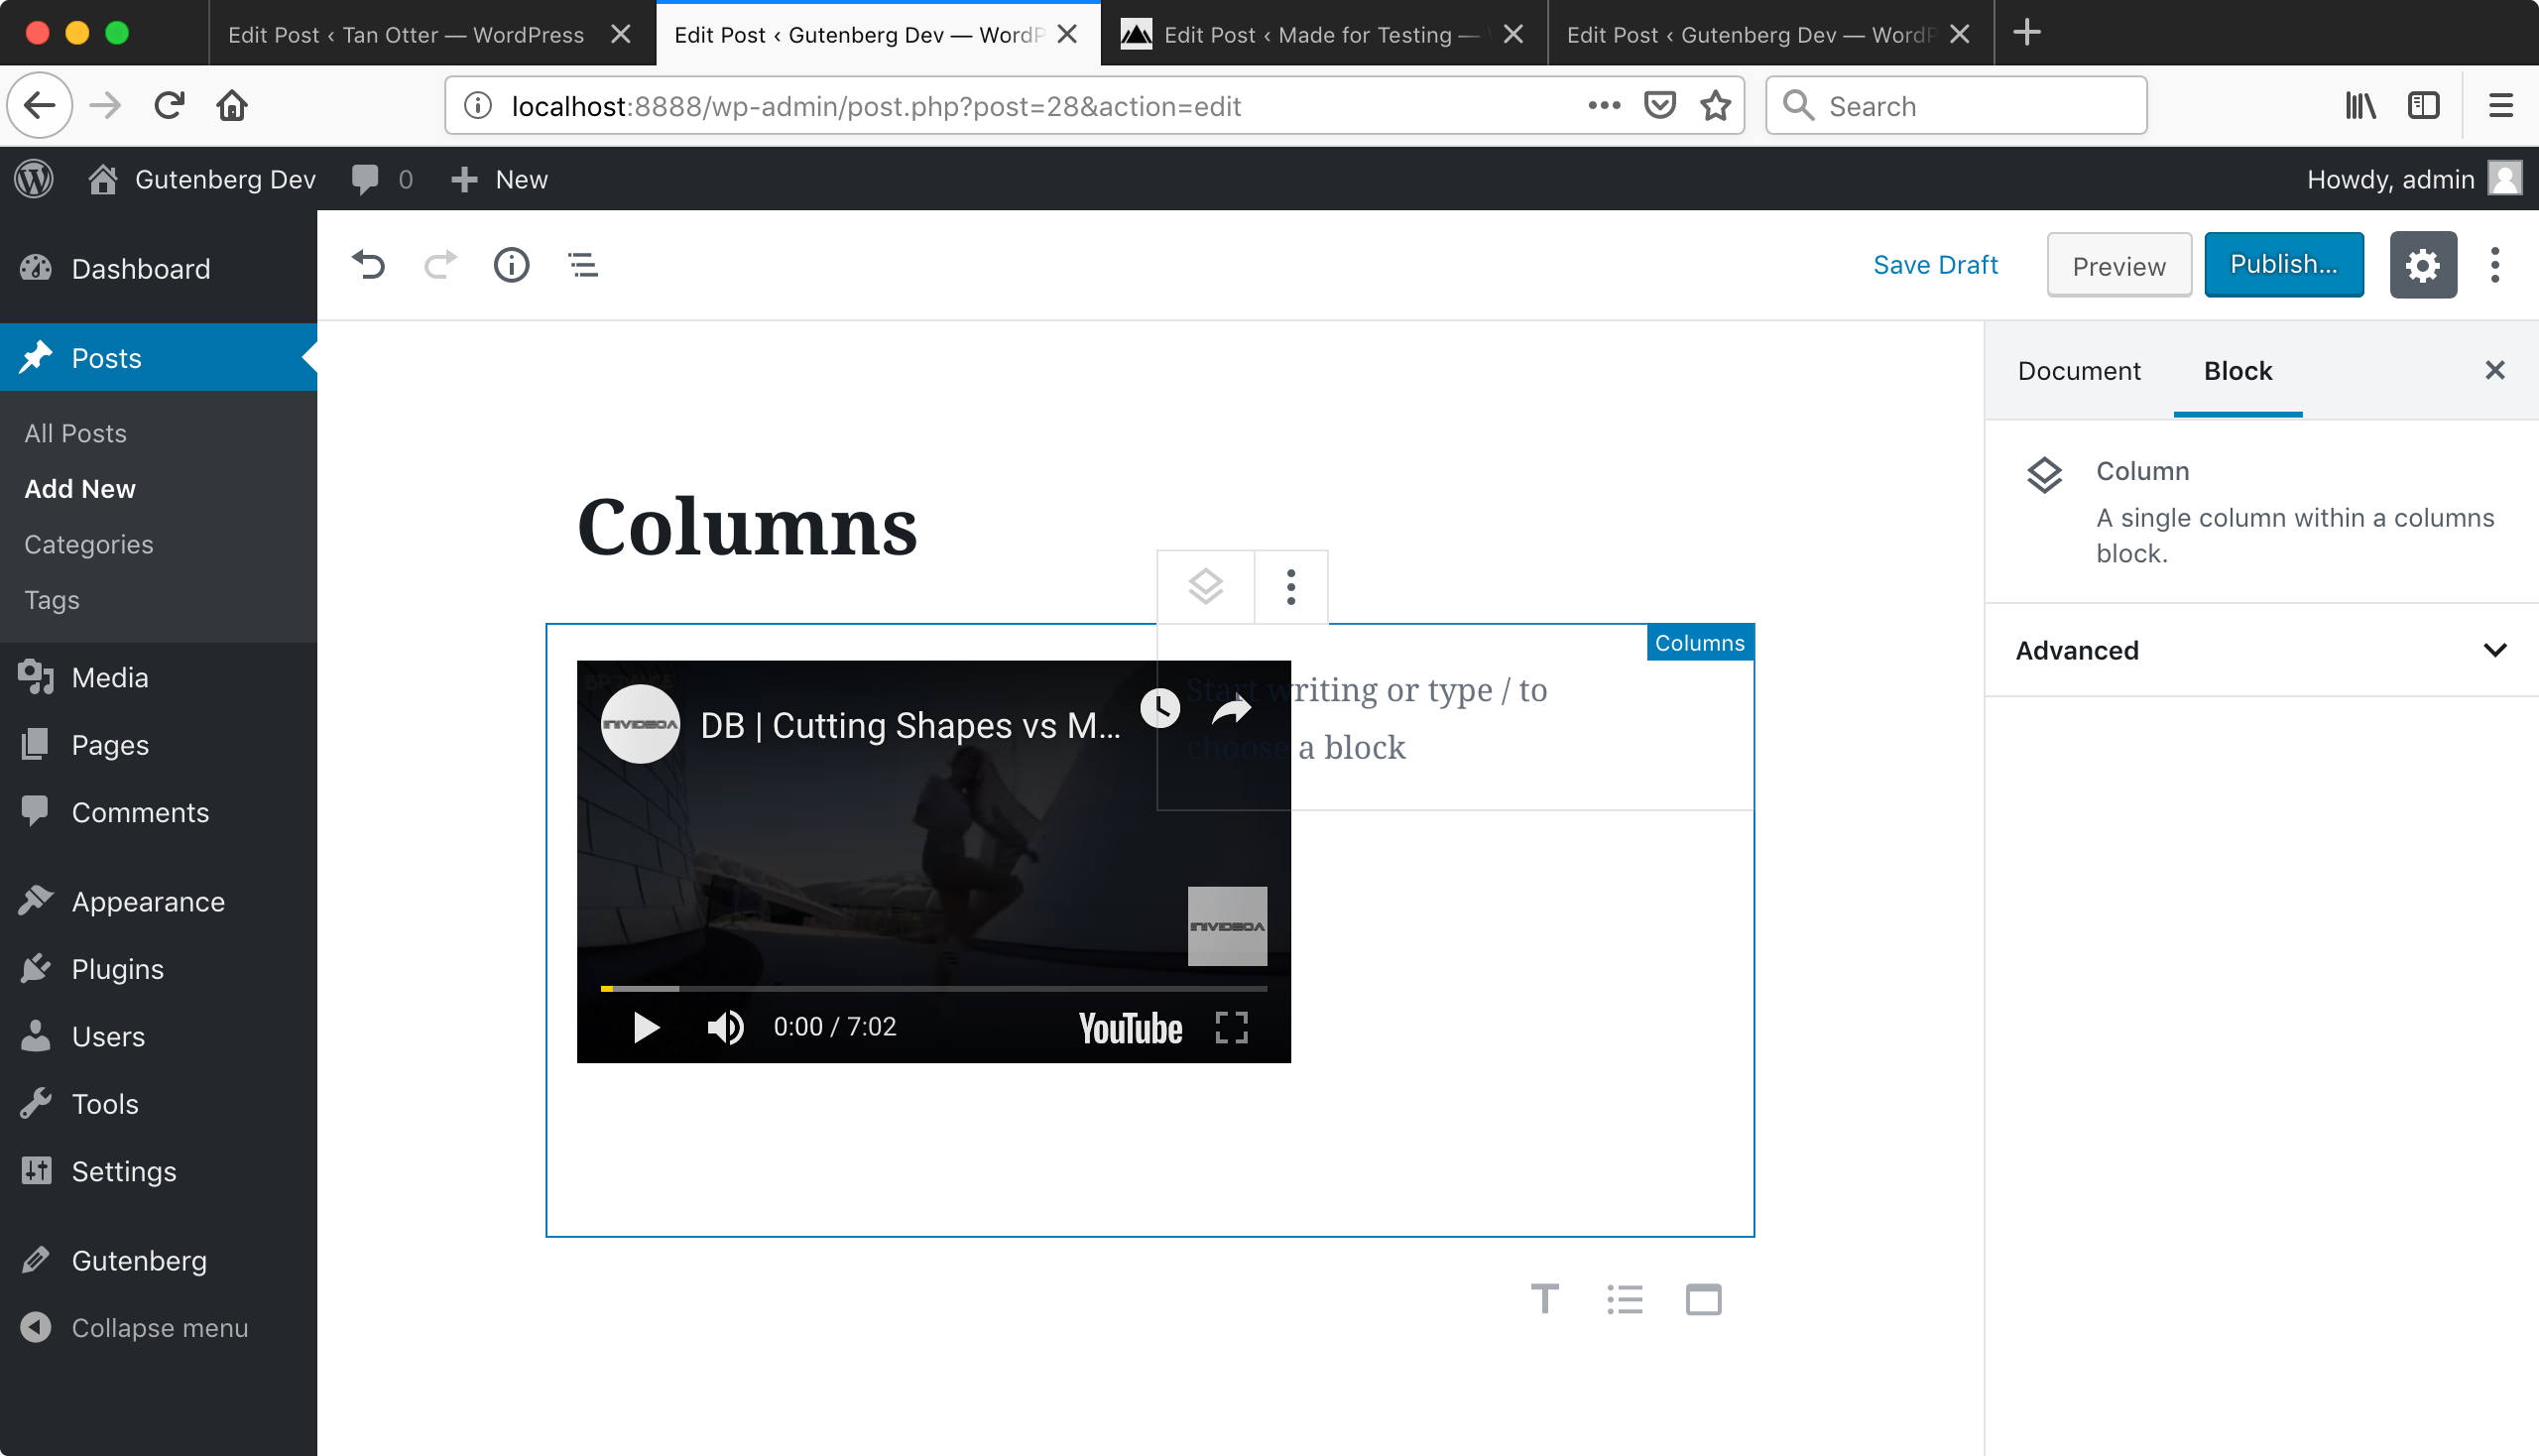Open Block navigation list icon

583,265
